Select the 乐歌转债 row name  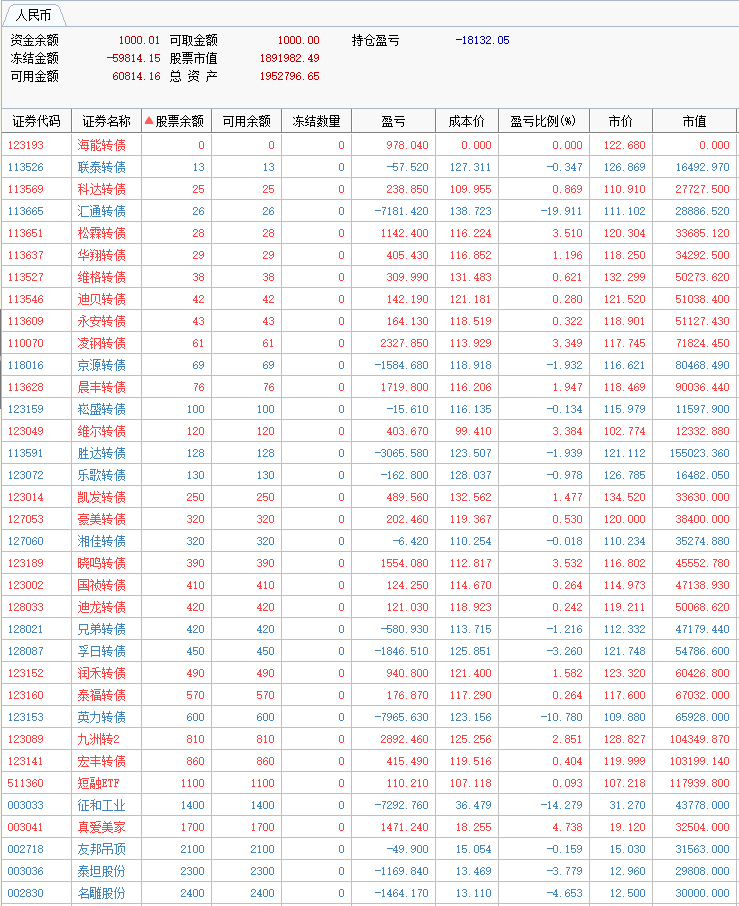coord(102,475)
